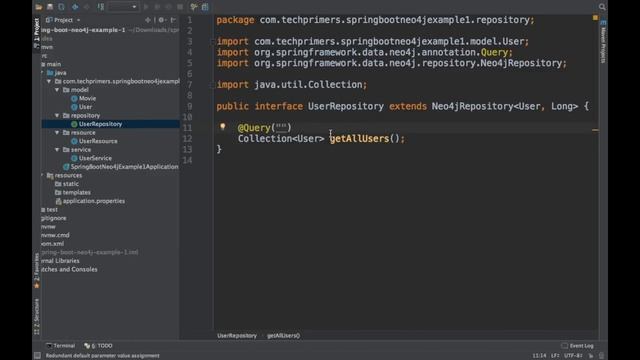This screenshot has height=360, width=640.
Task: Open the 2: Favorites tool window tab
Action: click(37, 270)
